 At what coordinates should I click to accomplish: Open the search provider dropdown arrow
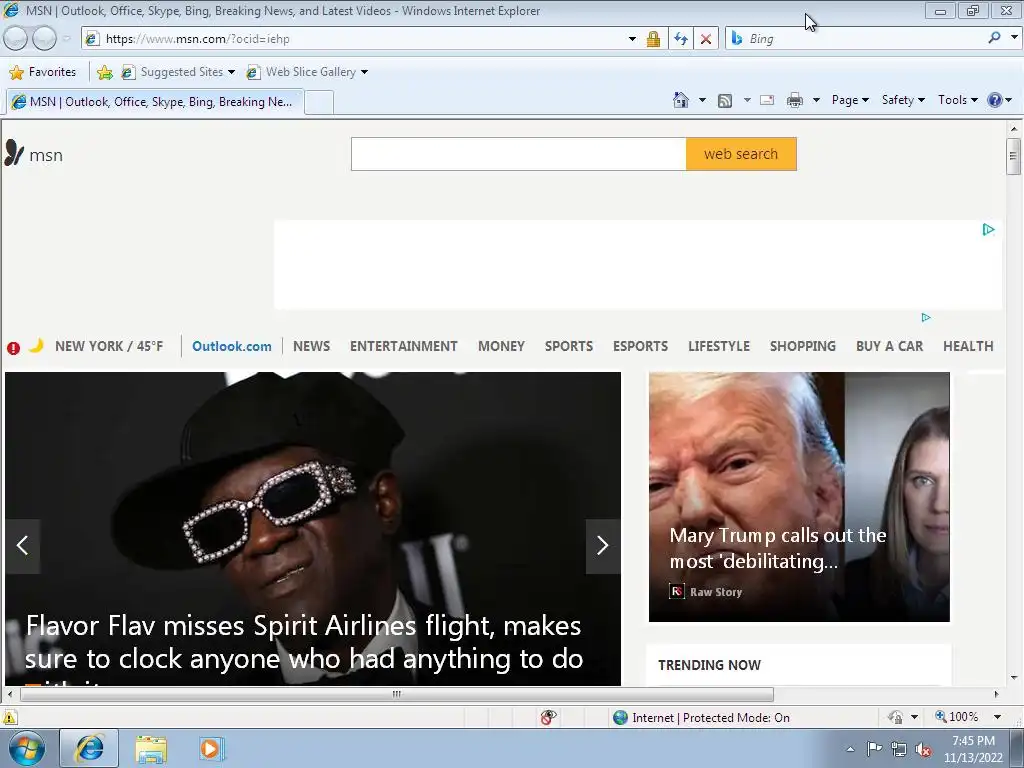[x=1014, y=38]
